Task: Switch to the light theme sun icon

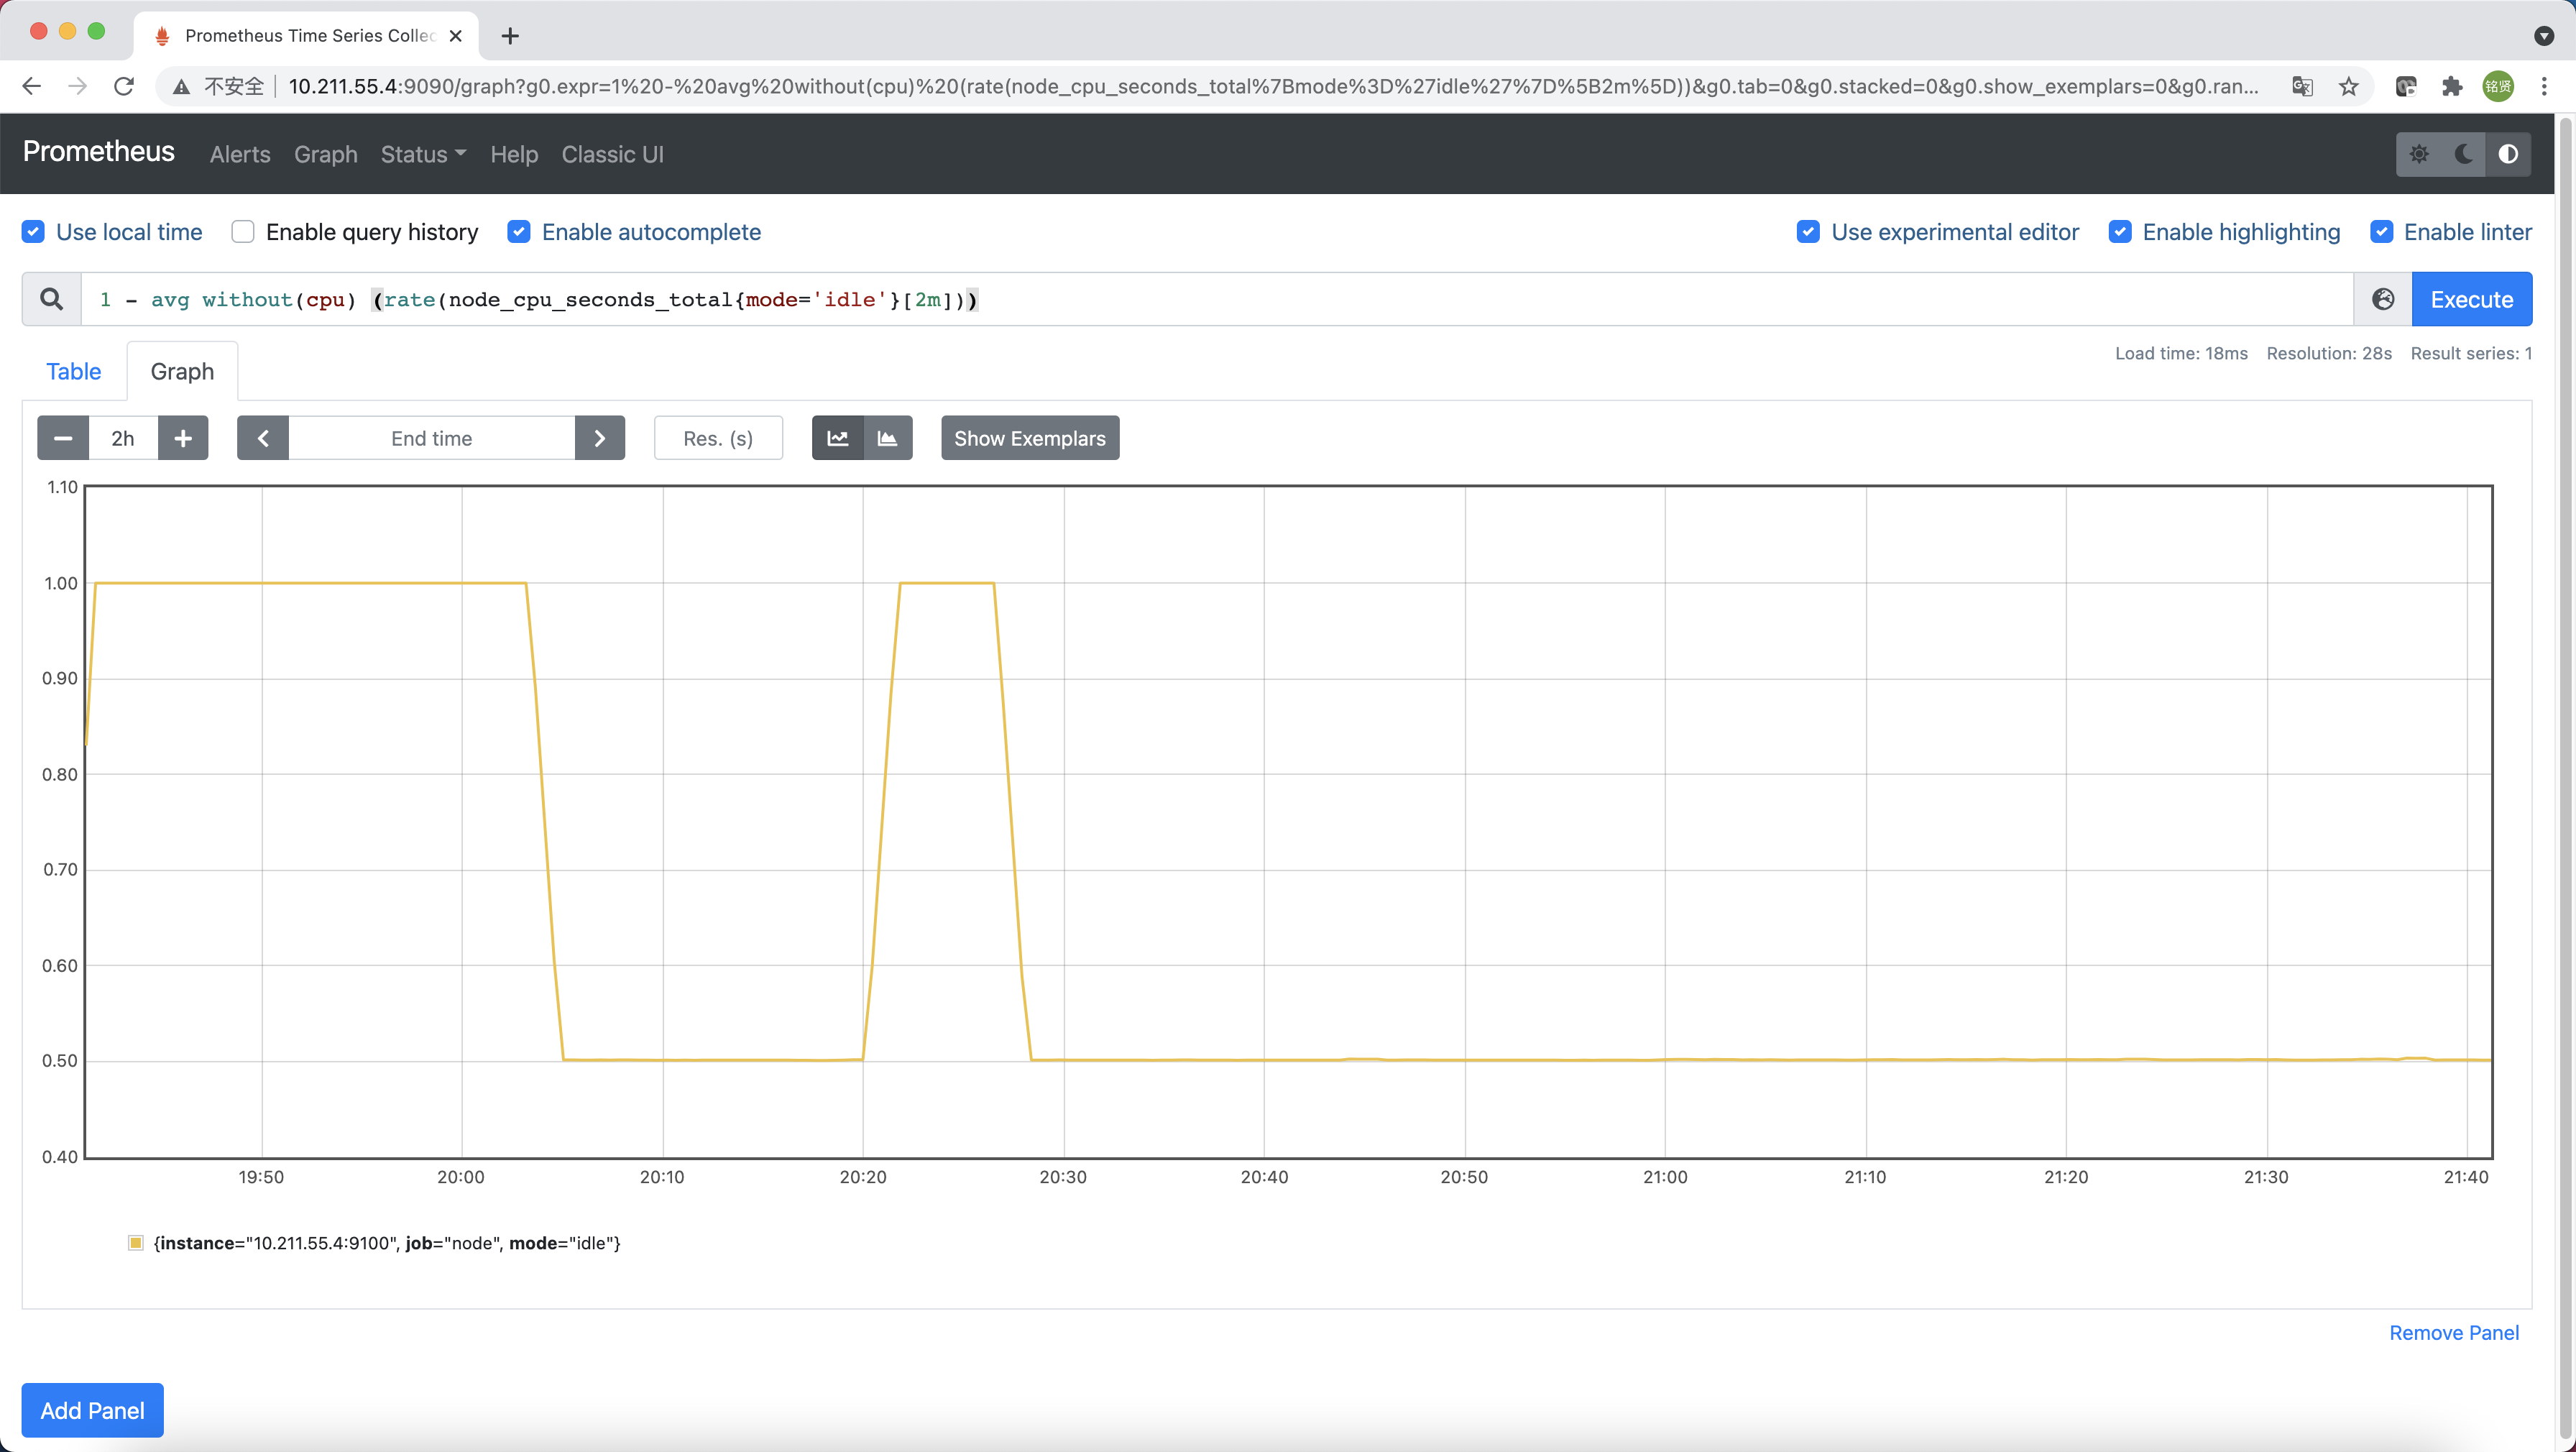Action: point(2419,154)
